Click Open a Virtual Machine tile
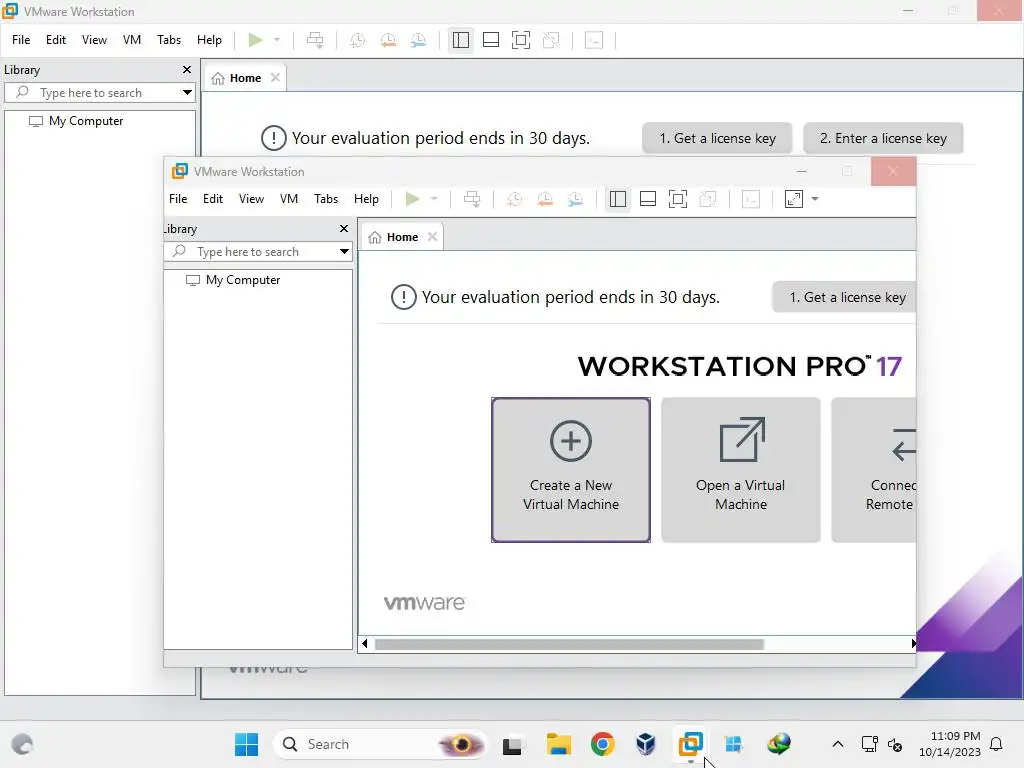The height and width of the screenshot is (768, 1024). [x=741, y=470]
